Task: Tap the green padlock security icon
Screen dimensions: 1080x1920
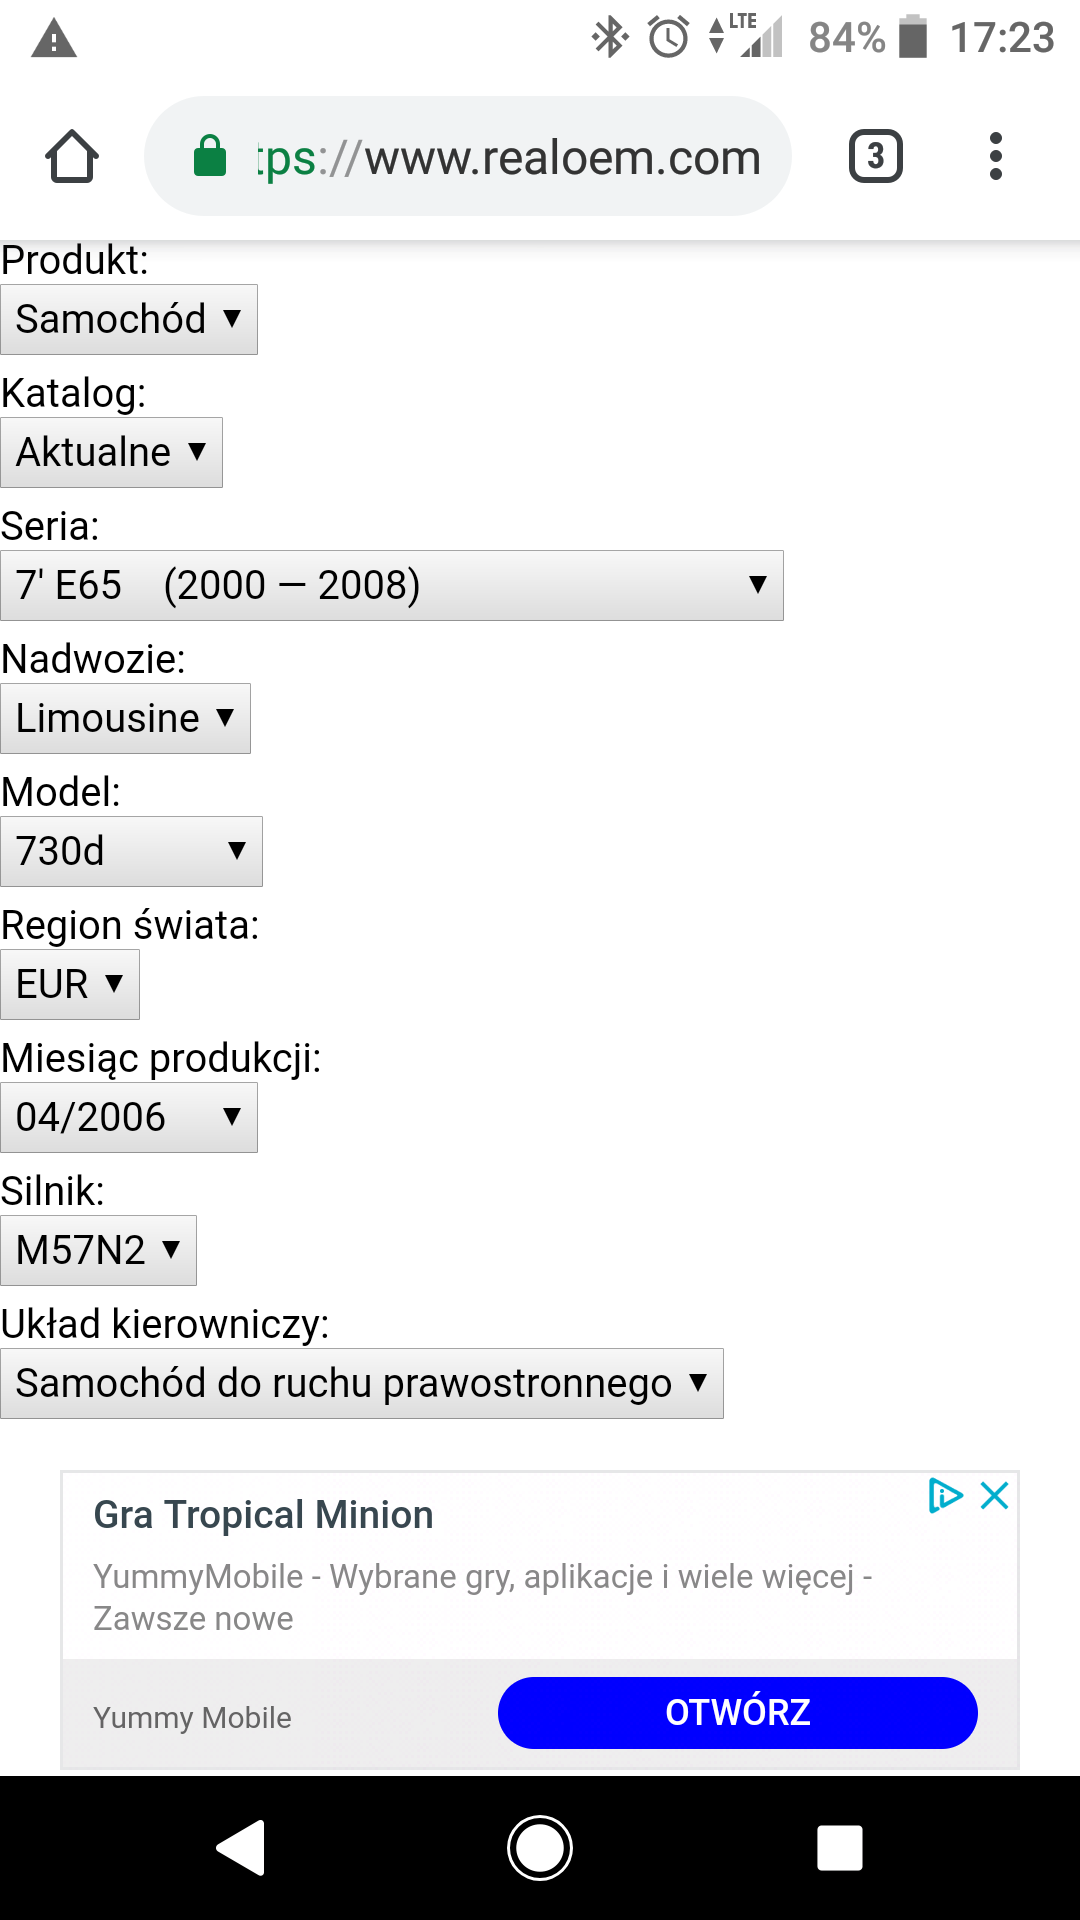Action: (210, 157)
